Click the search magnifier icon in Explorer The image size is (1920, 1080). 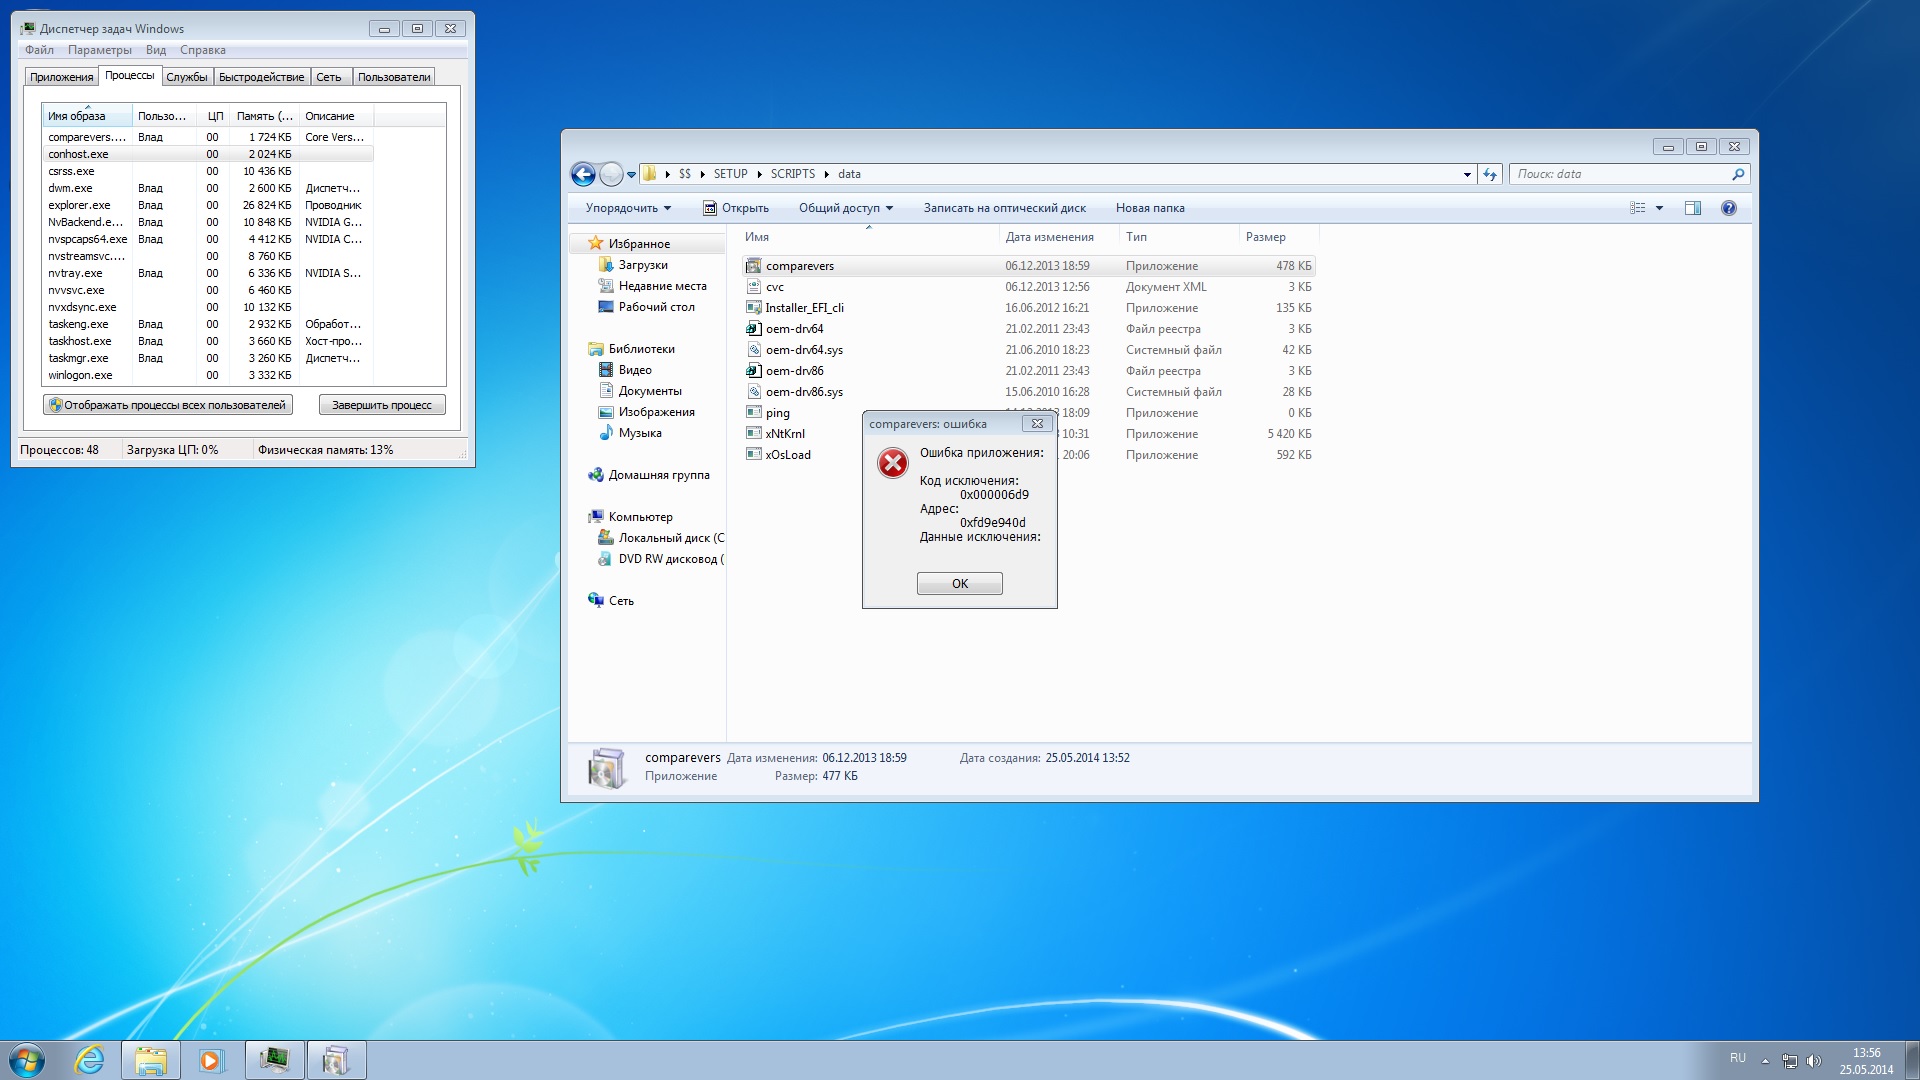coord(1738,174)
